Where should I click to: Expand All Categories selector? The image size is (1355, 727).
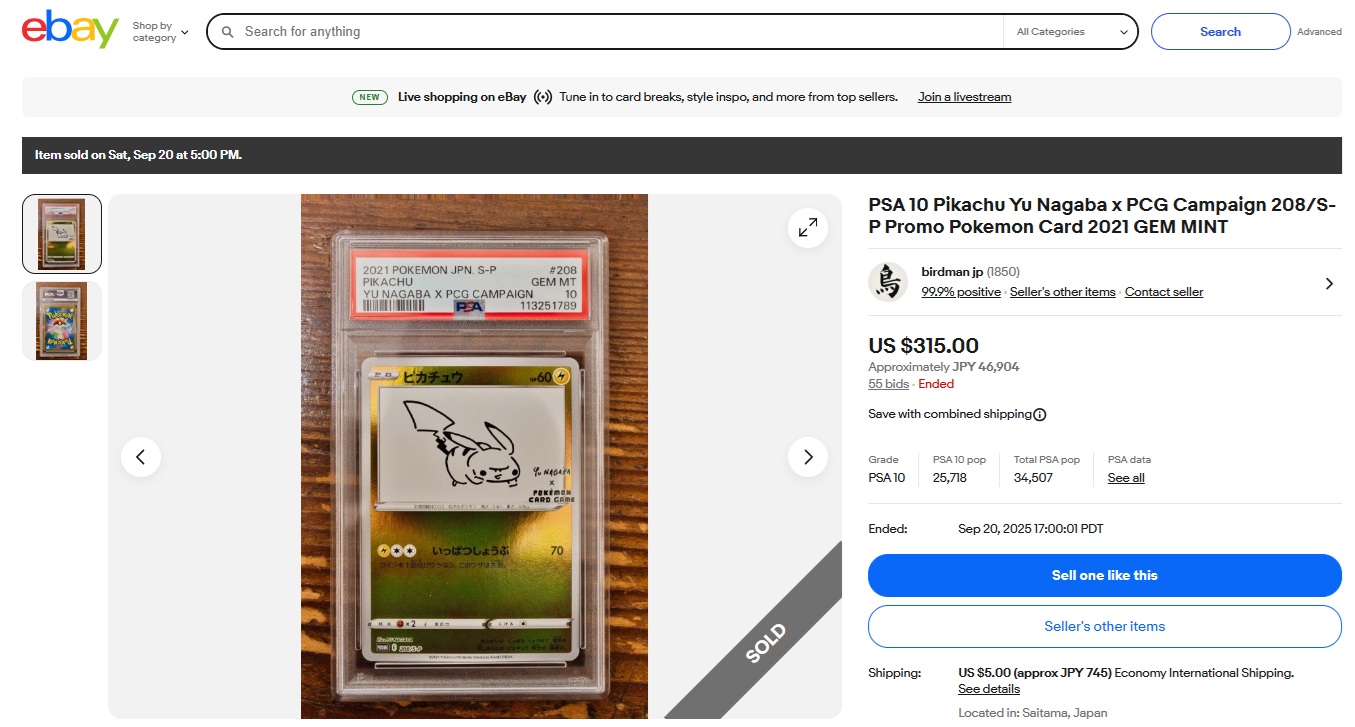[x=1071, y=32]
